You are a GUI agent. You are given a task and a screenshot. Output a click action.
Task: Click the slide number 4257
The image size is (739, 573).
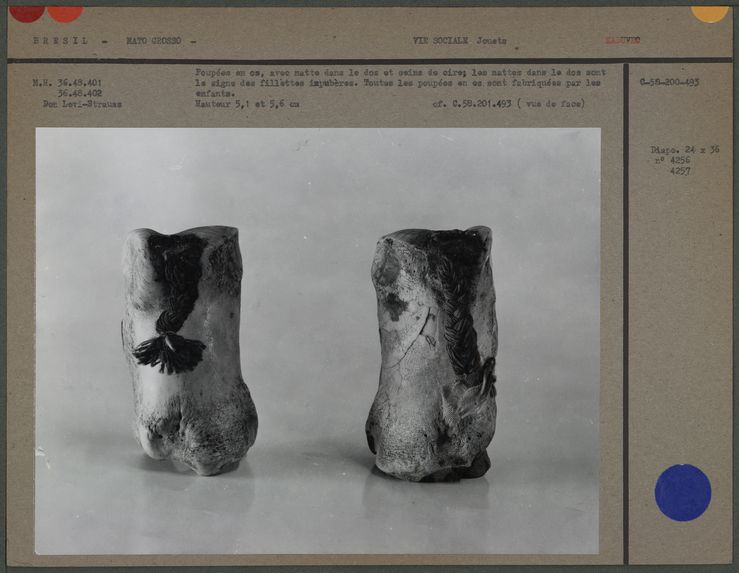tap(680, 171)
